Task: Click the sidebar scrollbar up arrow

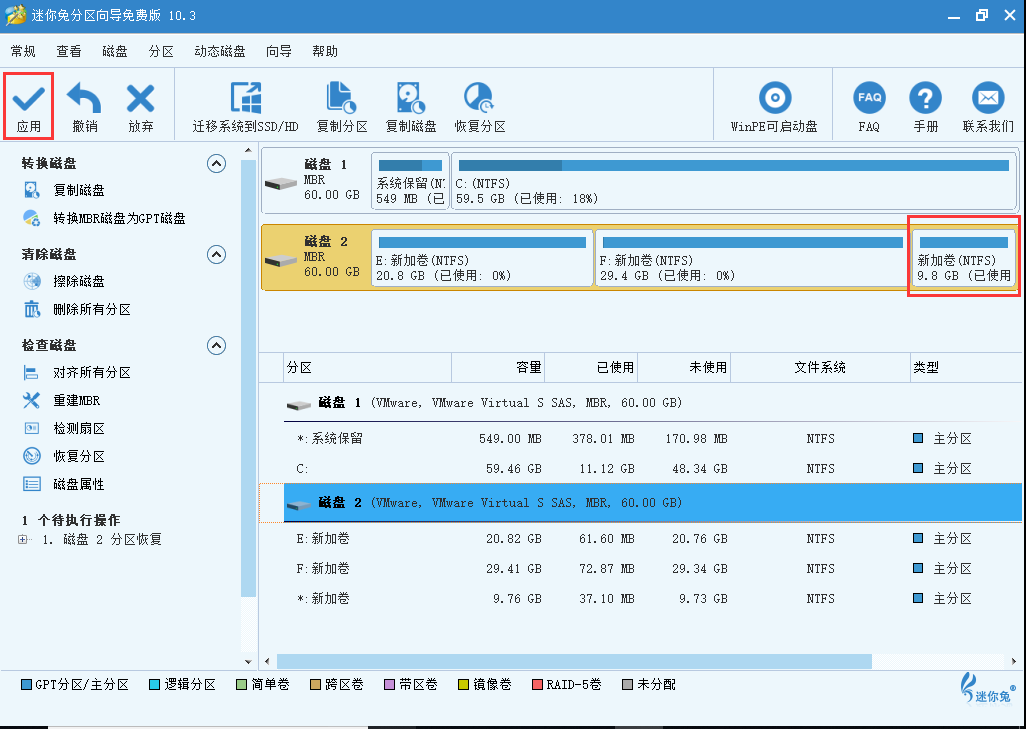Action: pyautogui.click(x=248, y=151)
